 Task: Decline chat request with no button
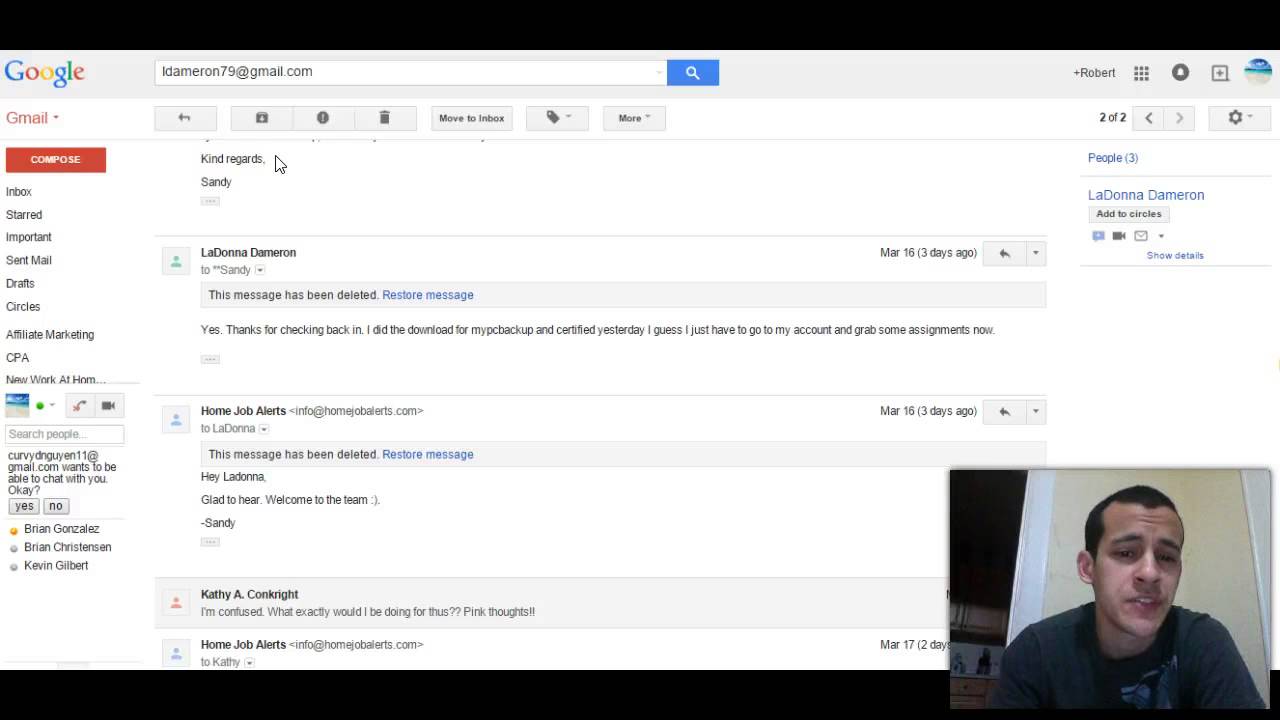point(56,506)
